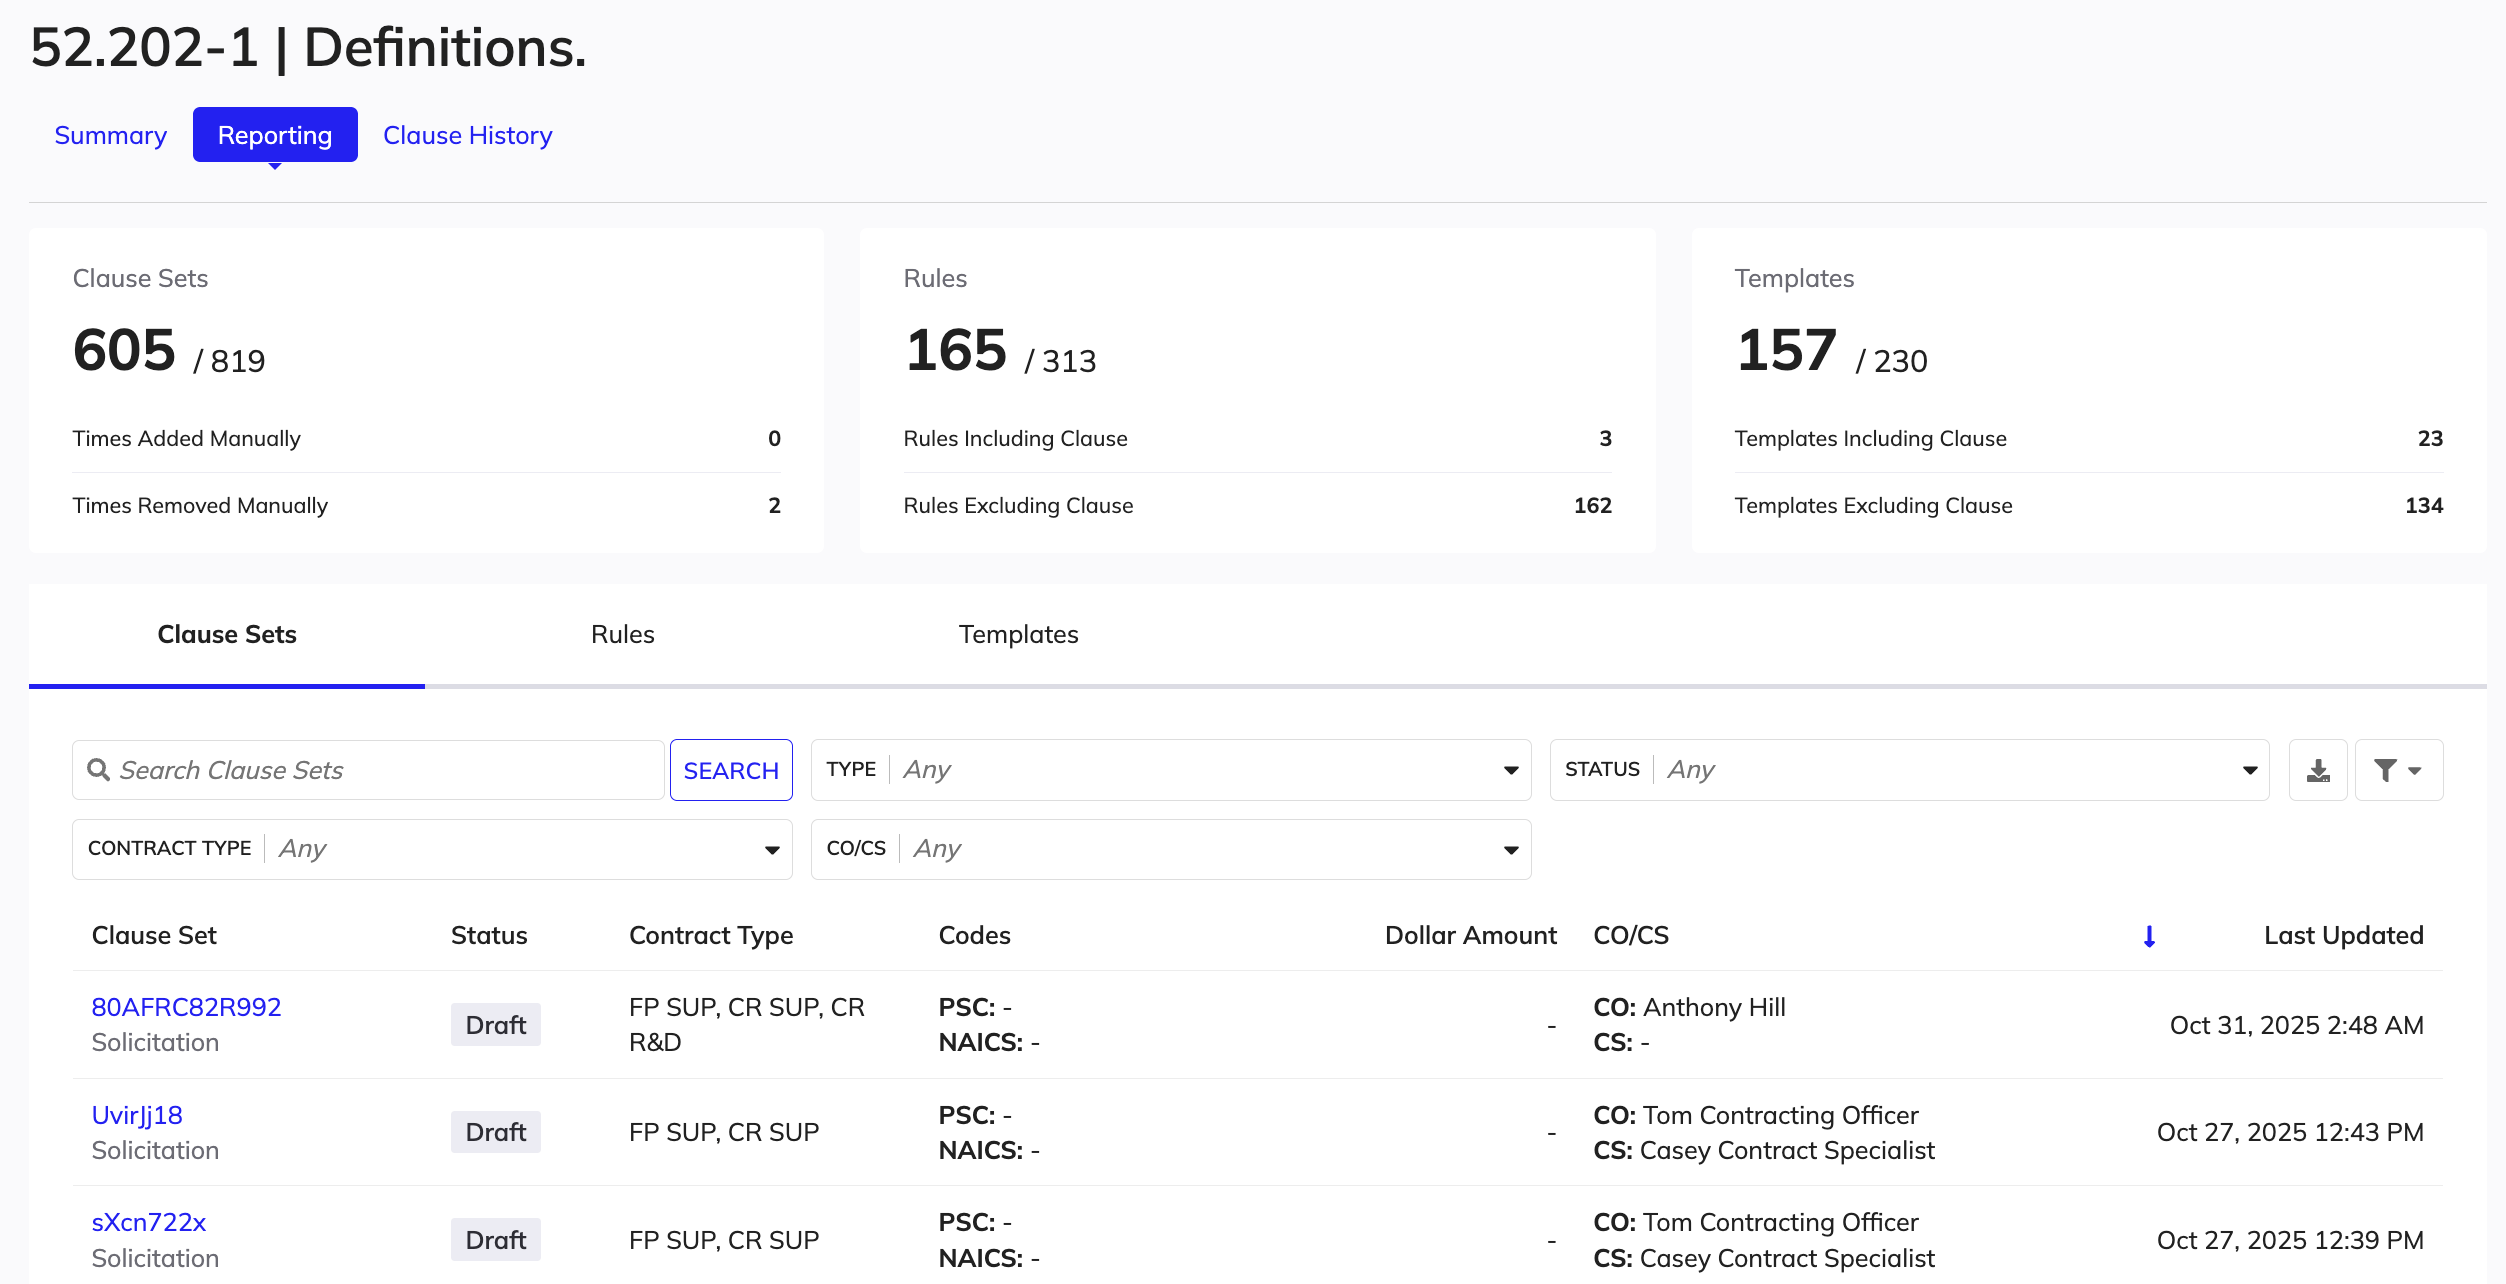Open the TYPE dropdown
The width and height of the screenshot is (2506, 1284).
(1171, 770)
